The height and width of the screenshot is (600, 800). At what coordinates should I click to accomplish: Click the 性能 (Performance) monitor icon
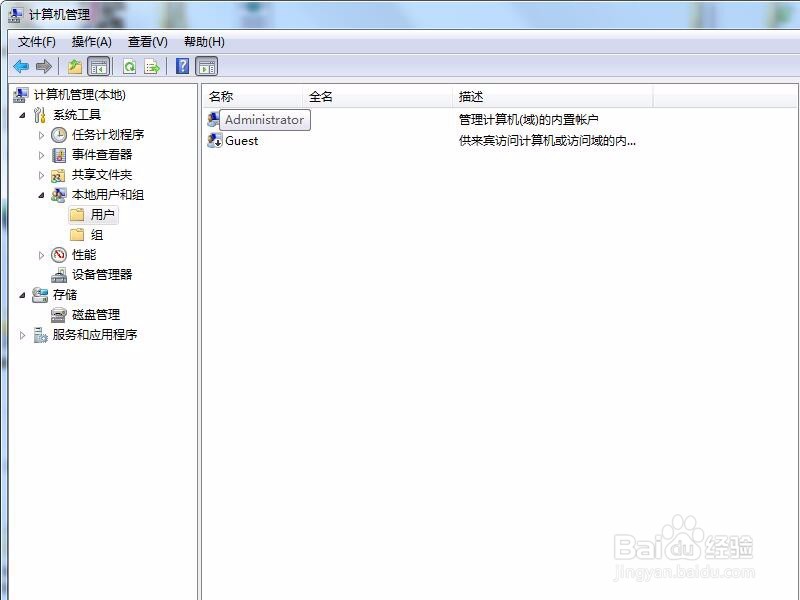click(x=58, y=254)
